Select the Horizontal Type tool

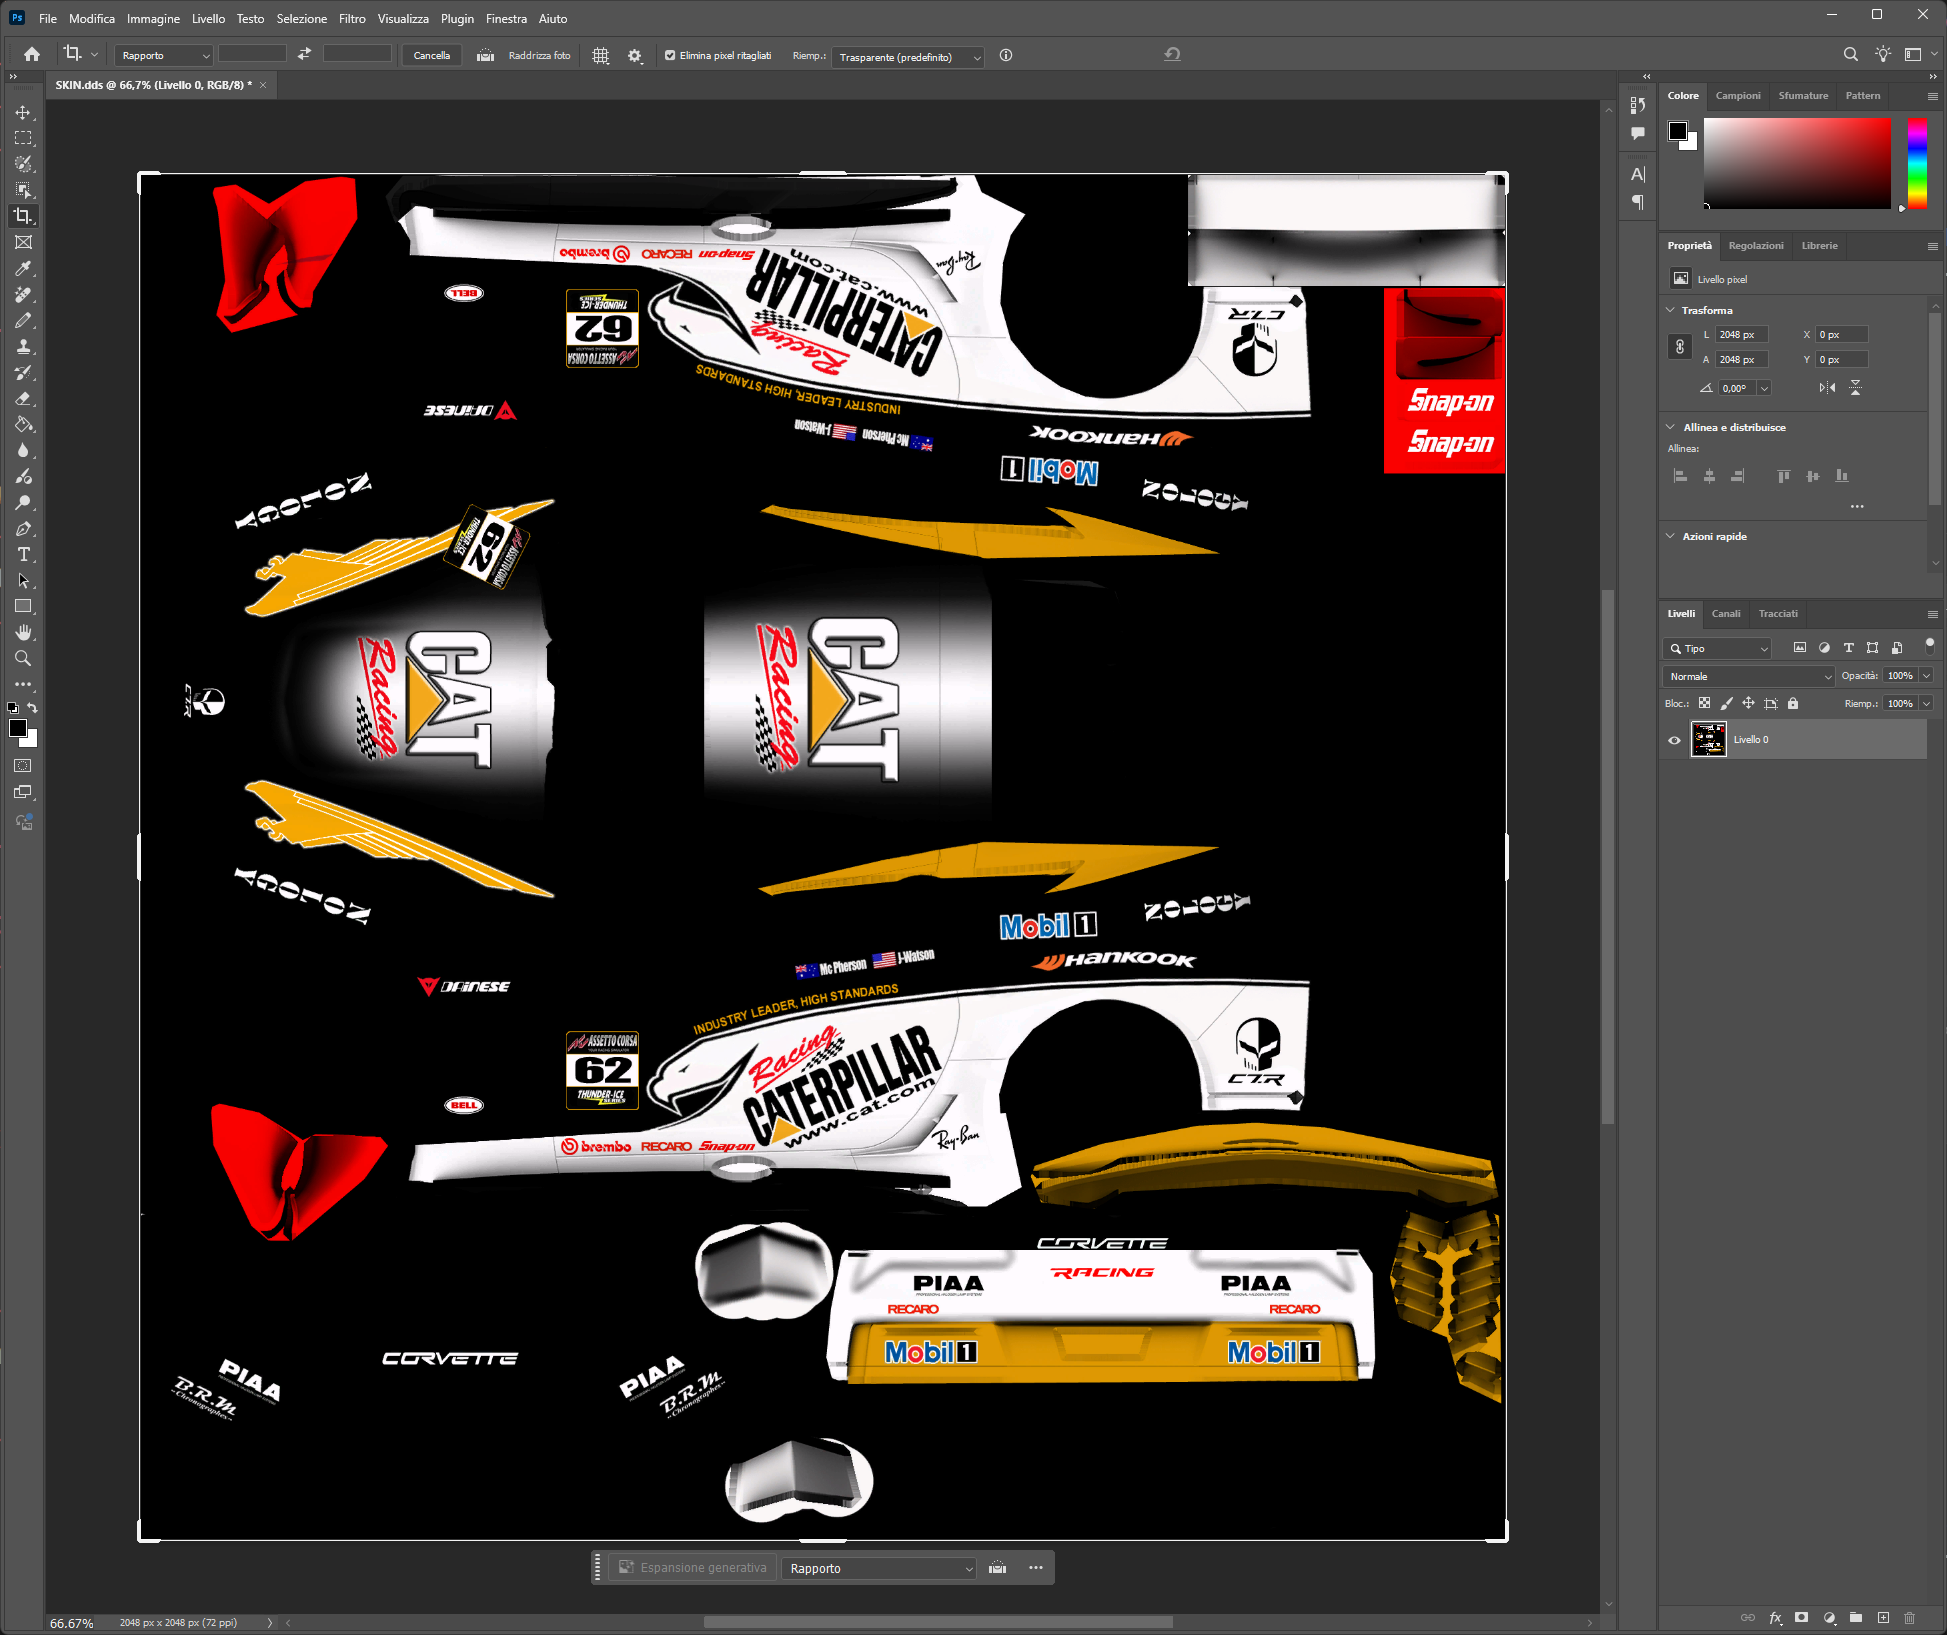coord(23,554)
